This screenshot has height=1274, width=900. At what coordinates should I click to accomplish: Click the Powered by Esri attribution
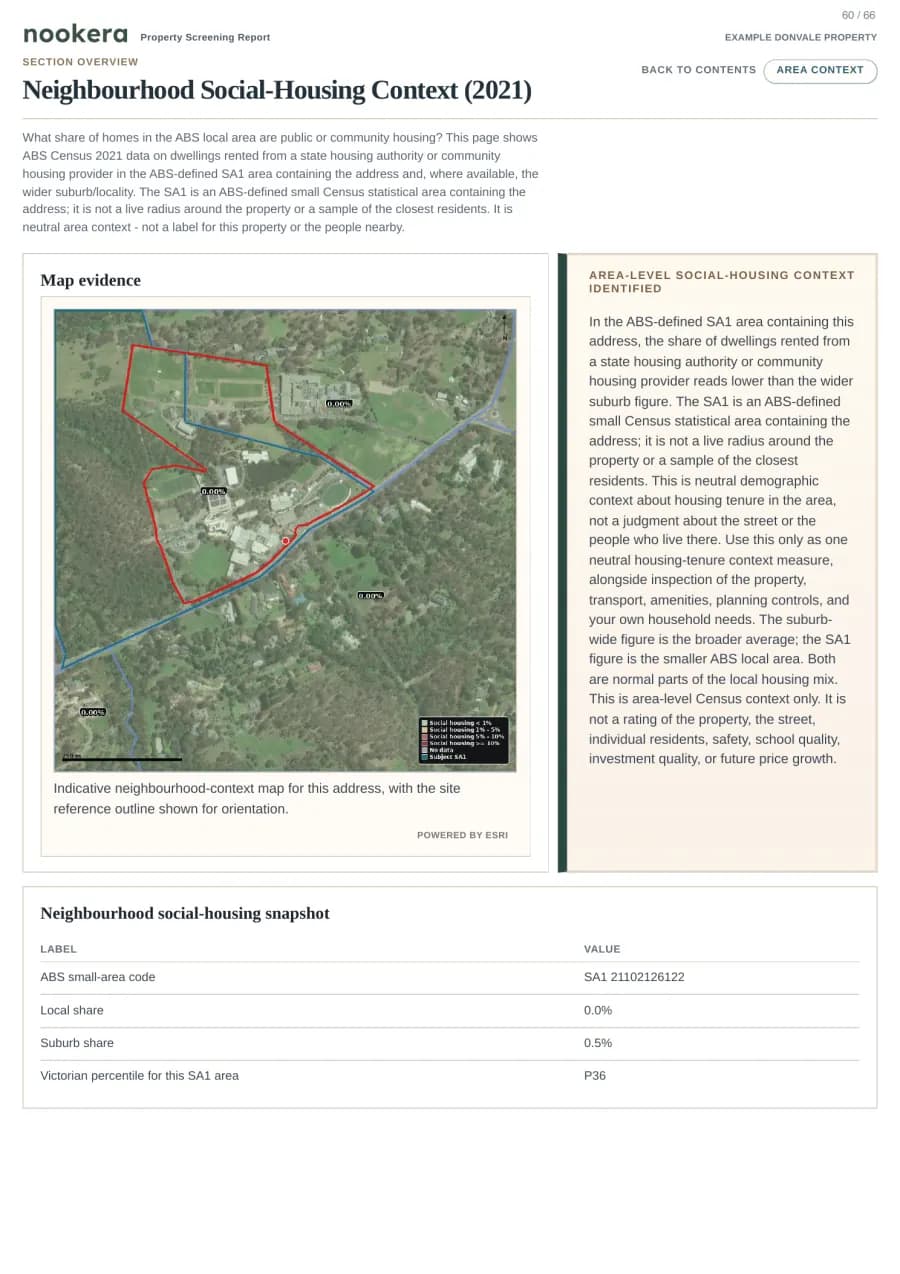click(462, 835)
